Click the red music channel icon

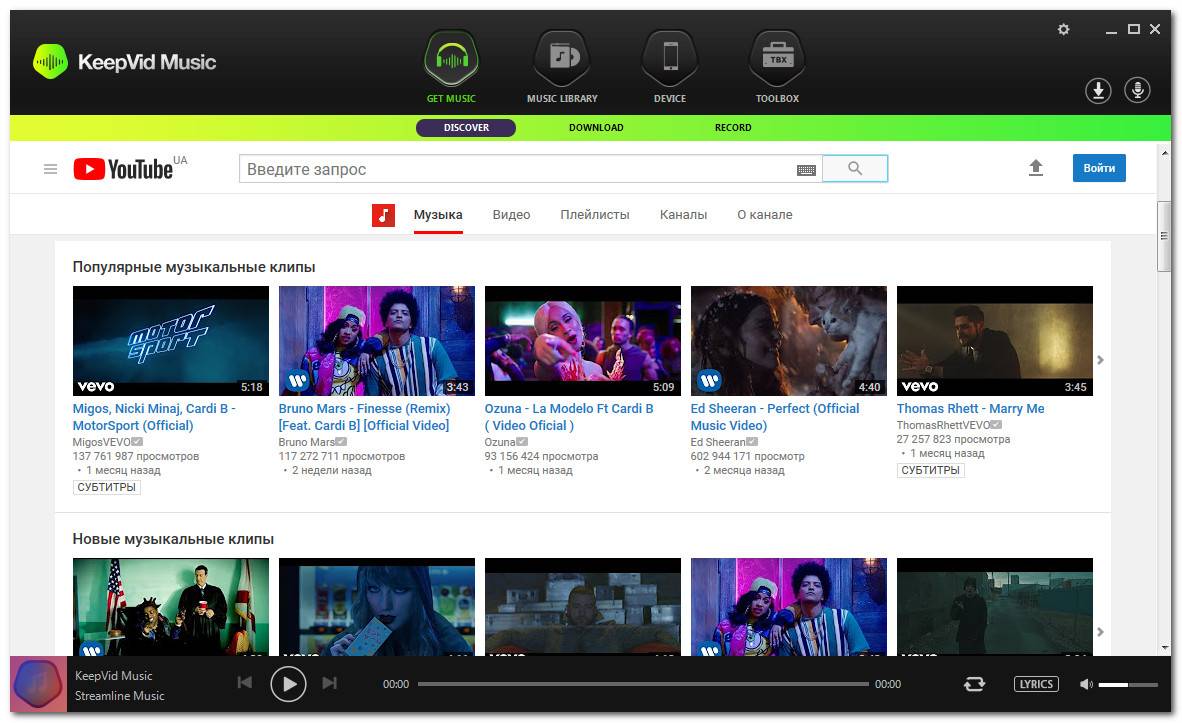(x=383, y=215)
